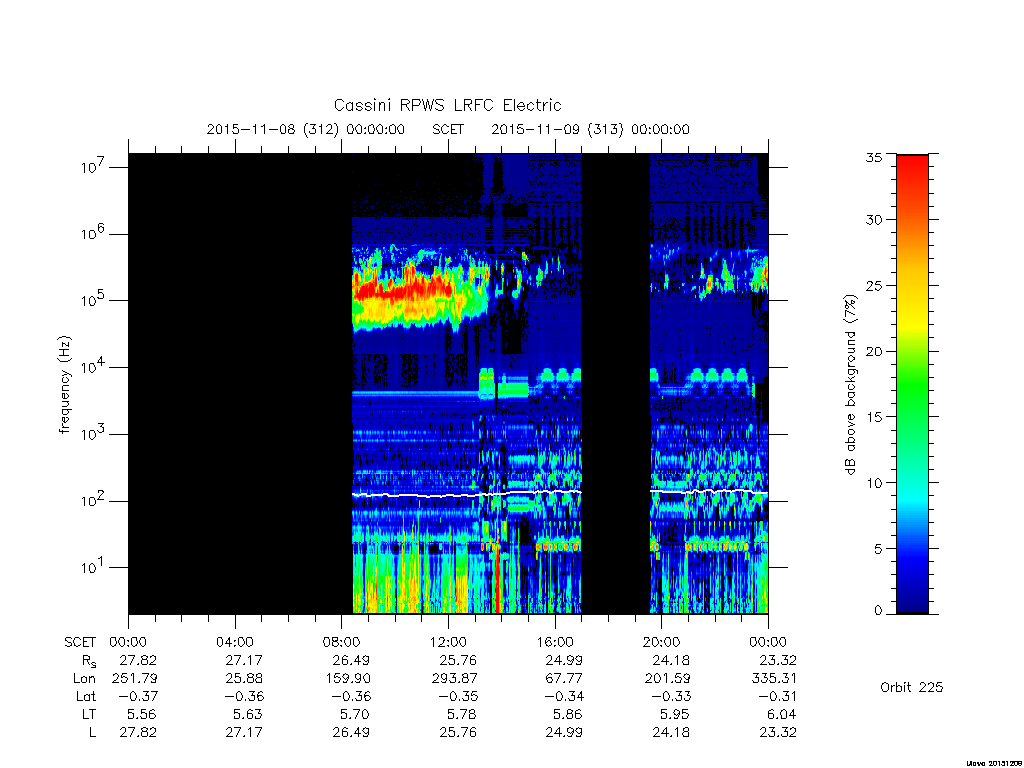Click the 12:00 time tick label
The width and height of the screenshot is (1024, 768).
[448, 642]
